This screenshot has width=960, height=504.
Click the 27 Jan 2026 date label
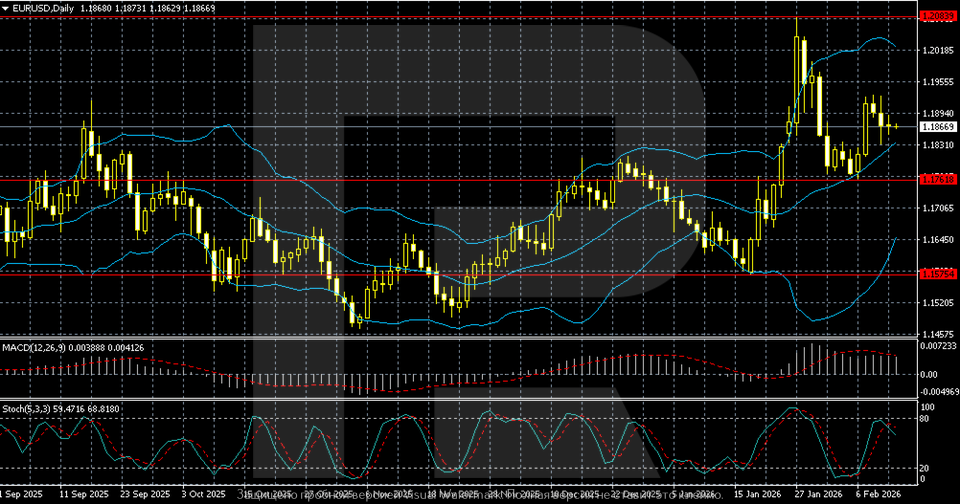pyautogui.click(x=816, y=494)
